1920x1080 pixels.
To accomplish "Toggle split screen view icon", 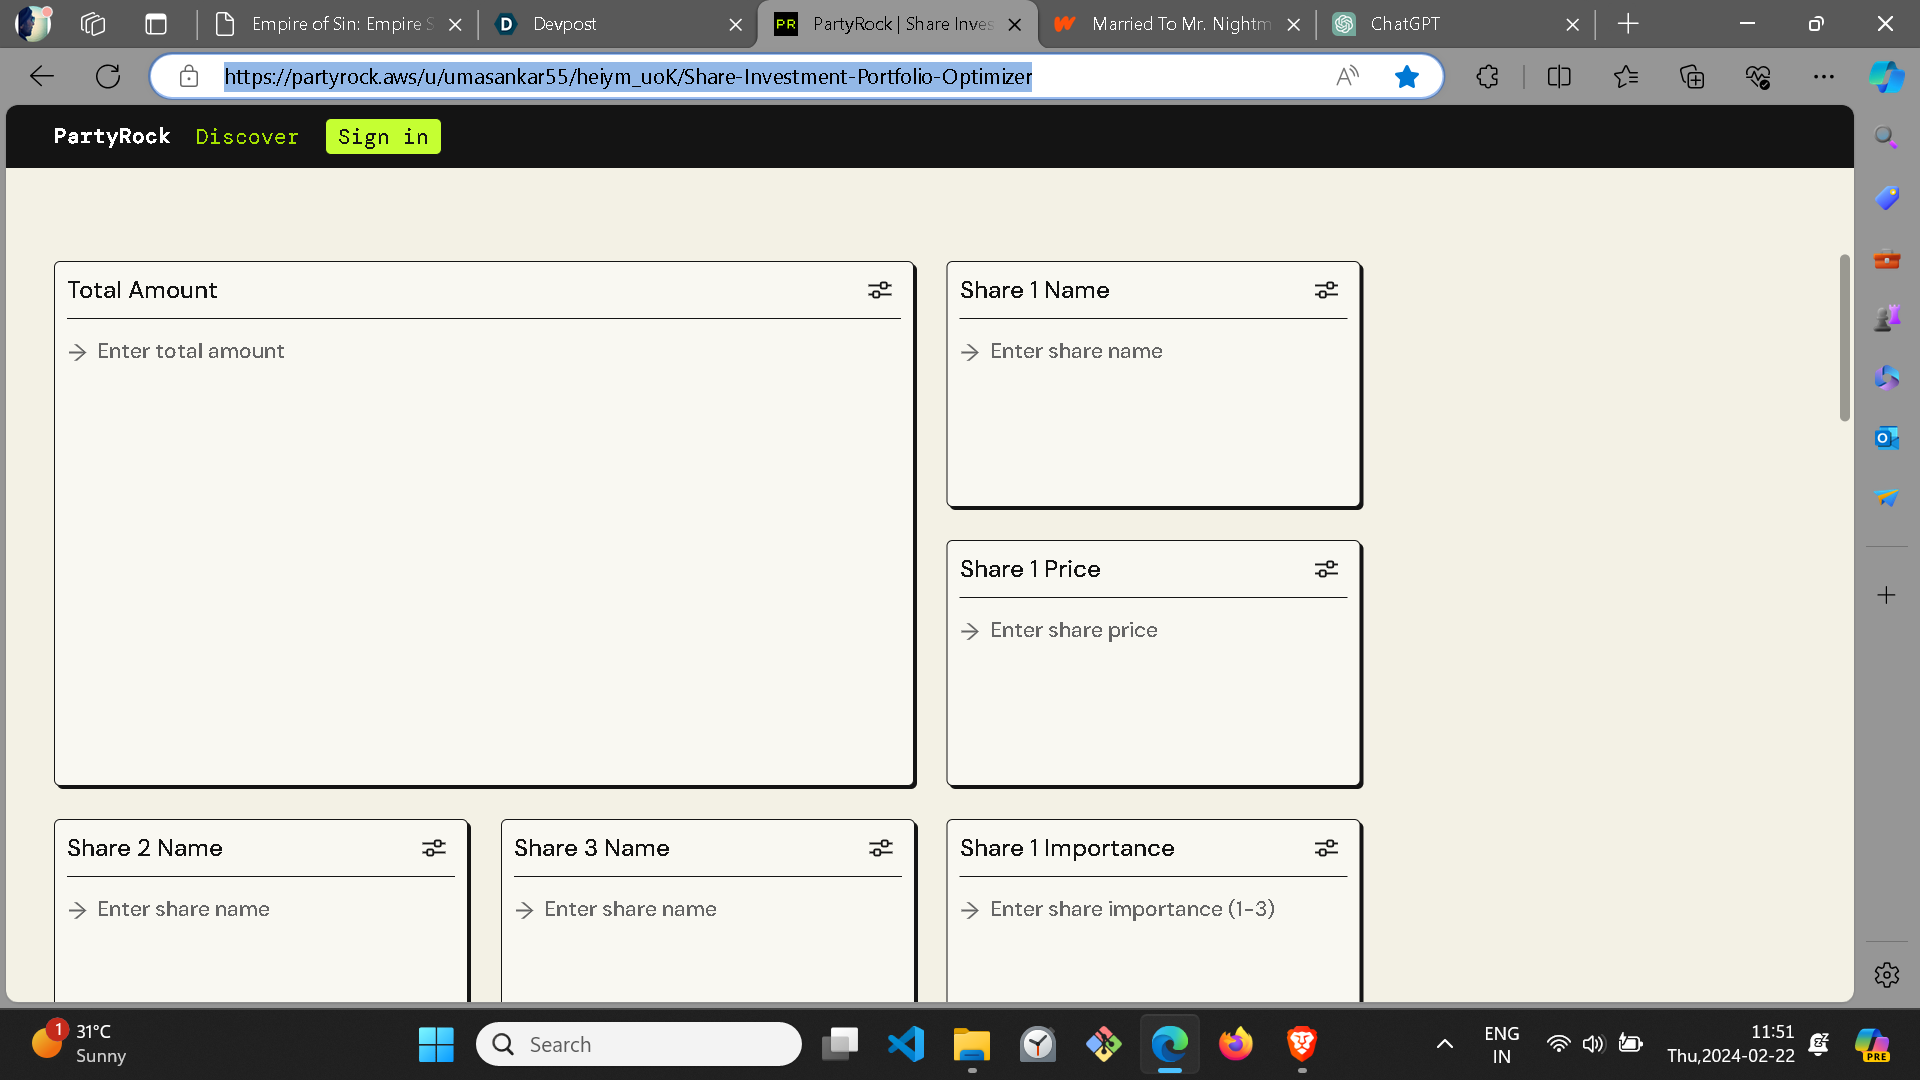I will 1559,76.
